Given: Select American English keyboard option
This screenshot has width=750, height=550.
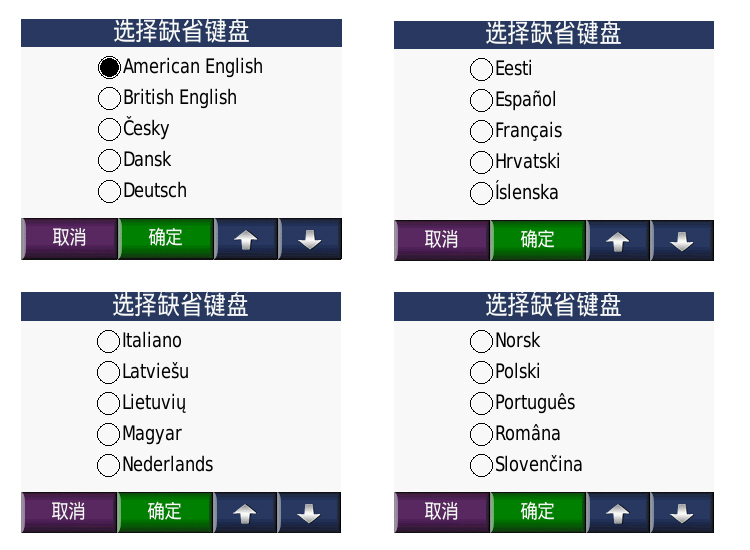Looking at the screenshot, I should (x=109, y=67).
